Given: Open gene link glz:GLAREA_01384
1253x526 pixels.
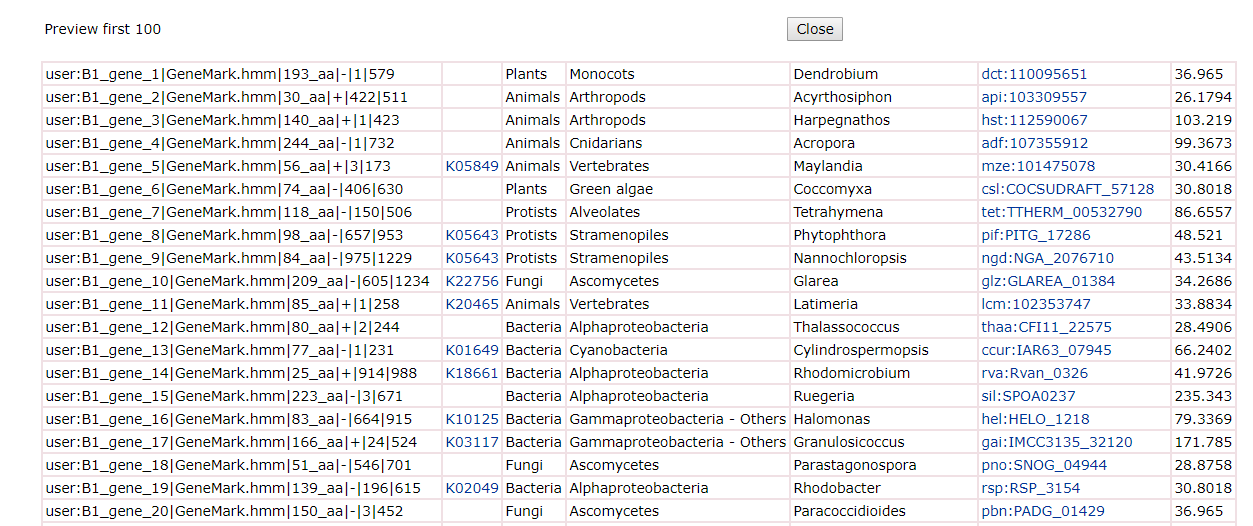Looking at the screenshot, I should (x=1048, y=281).
